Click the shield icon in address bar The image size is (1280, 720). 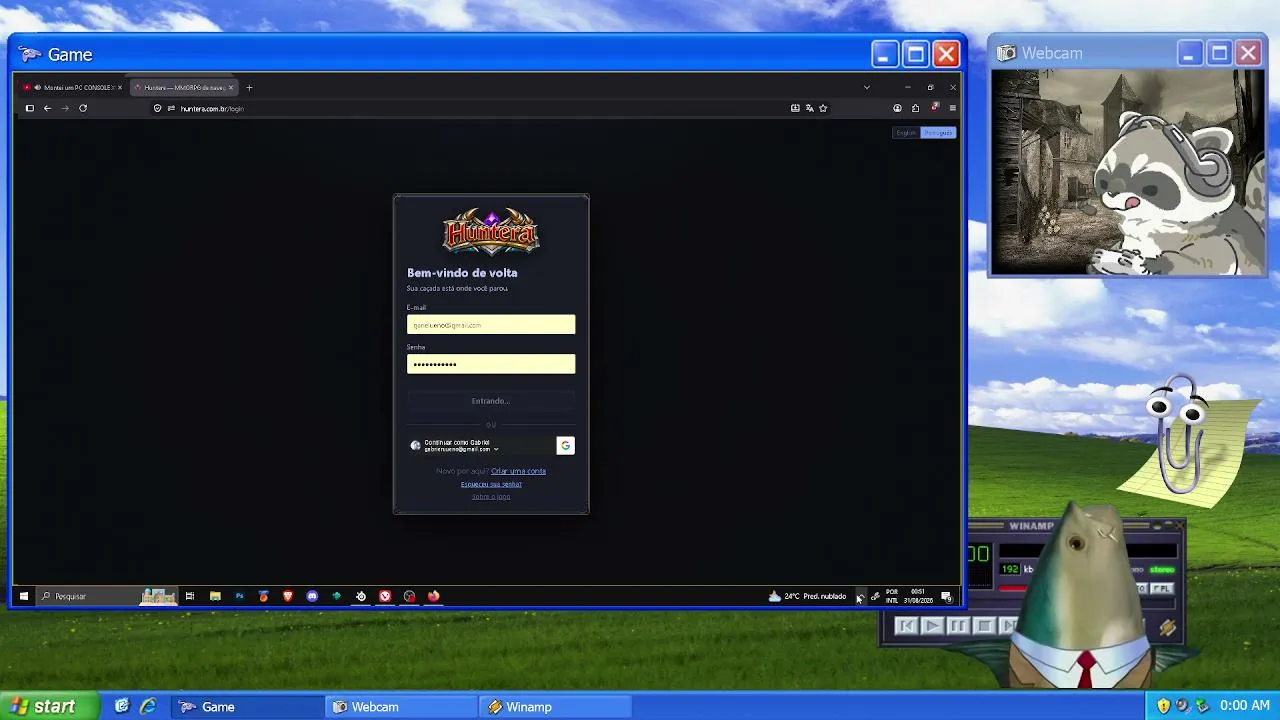click(x=158, y=108)
